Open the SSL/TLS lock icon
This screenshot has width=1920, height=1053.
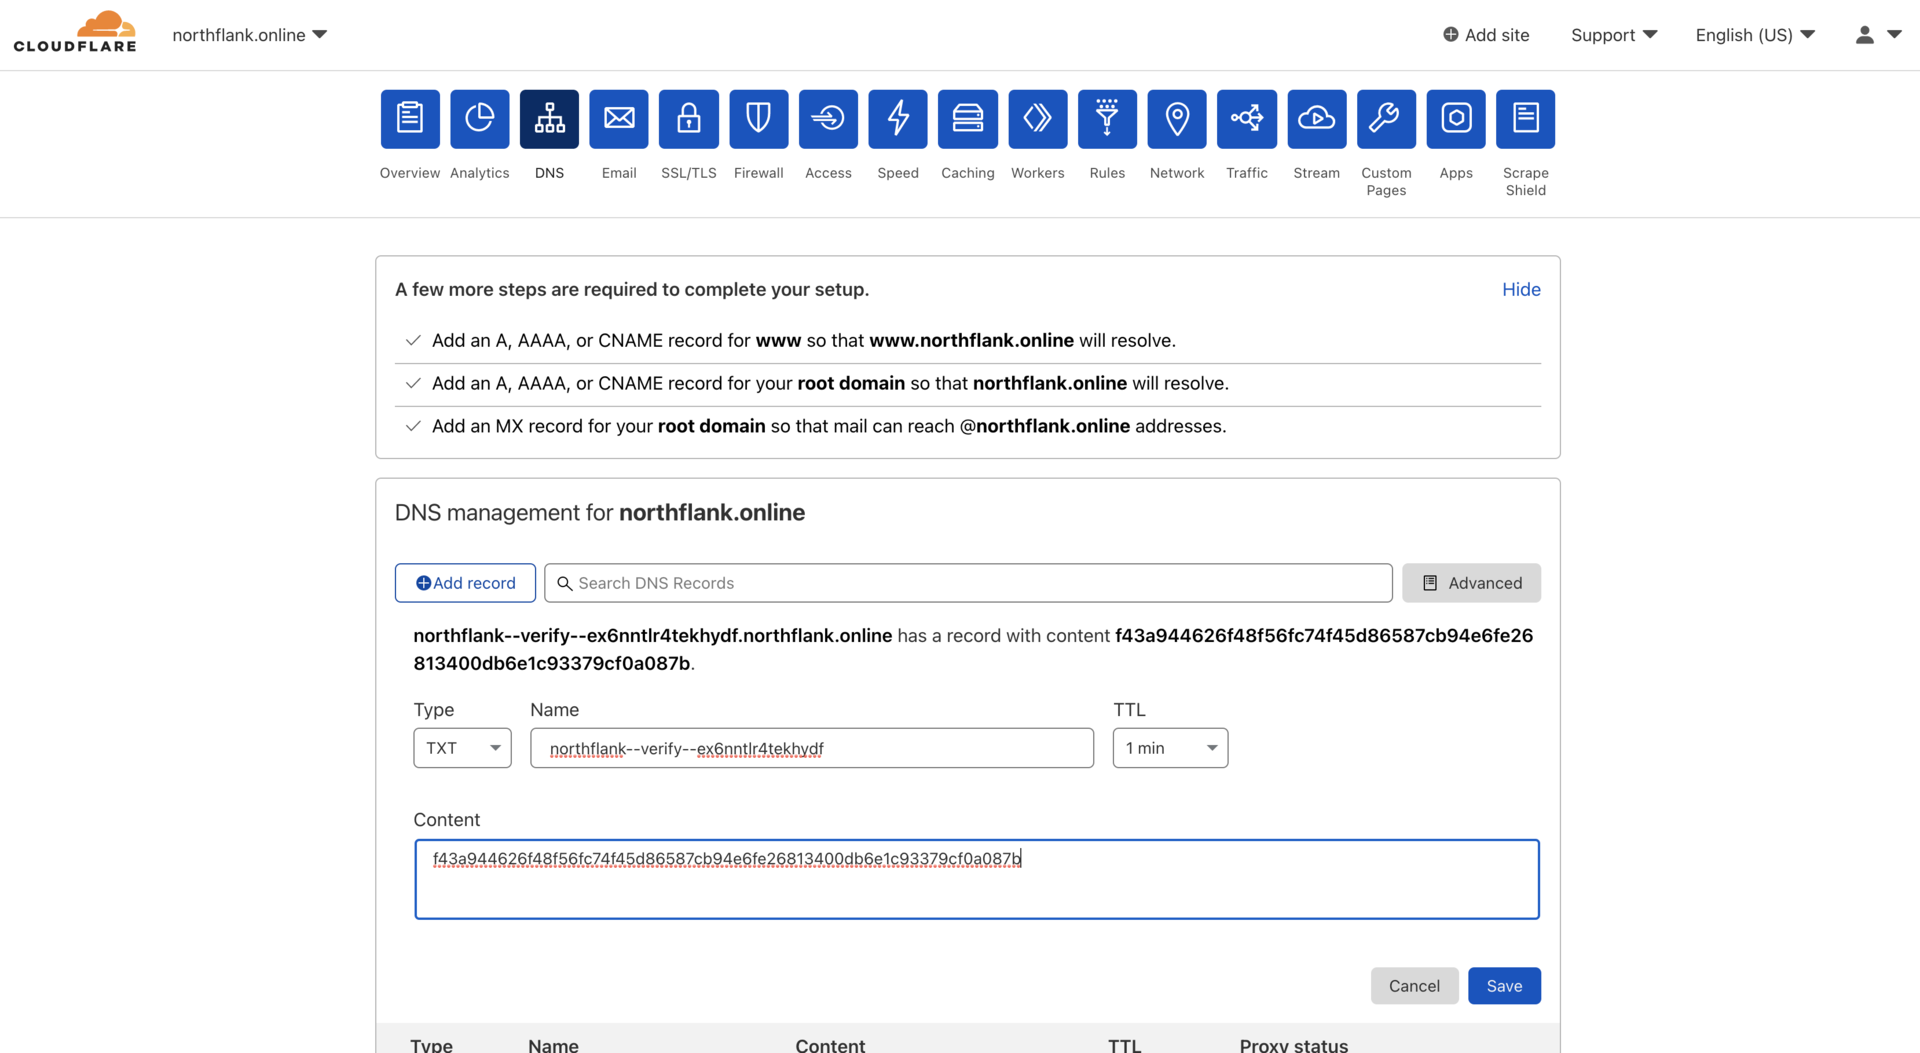tap(689, 119)
